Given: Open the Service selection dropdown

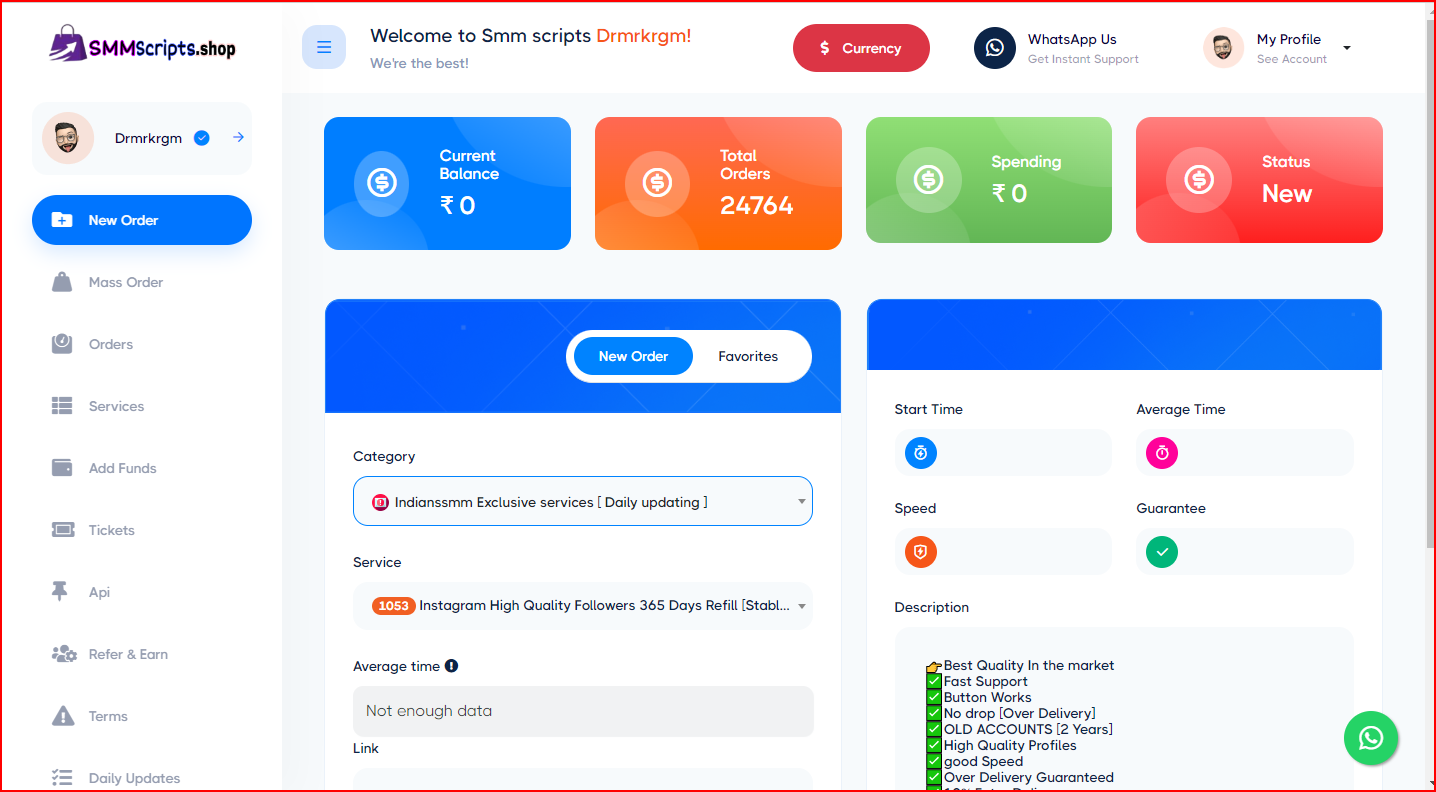Looking at the screenshot, I should coord(582,606).
